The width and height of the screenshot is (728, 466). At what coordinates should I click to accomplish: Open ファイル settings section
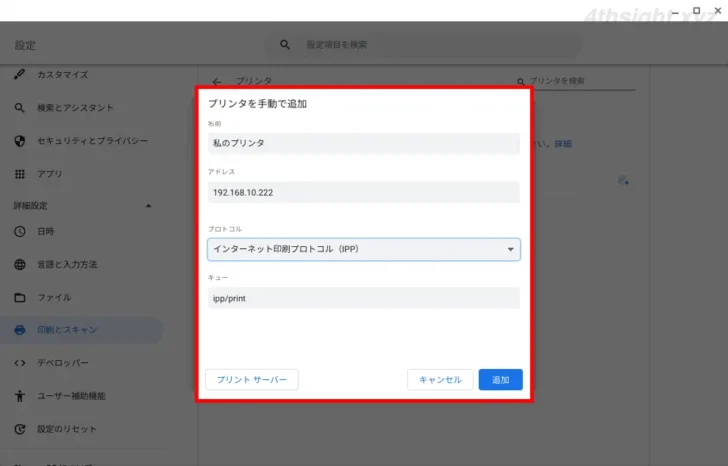pyautogui.click(x=54, y=298)
